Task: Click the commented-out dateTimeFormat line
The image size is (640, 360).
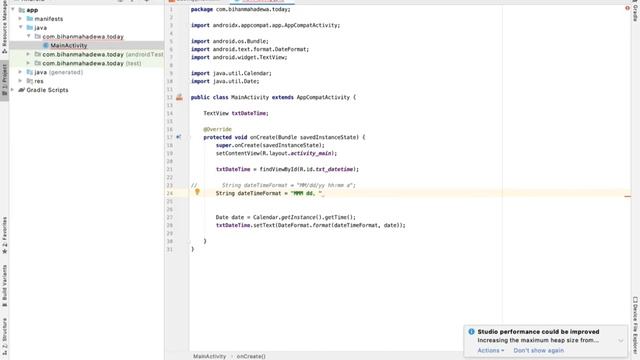Action: (273, 185)
